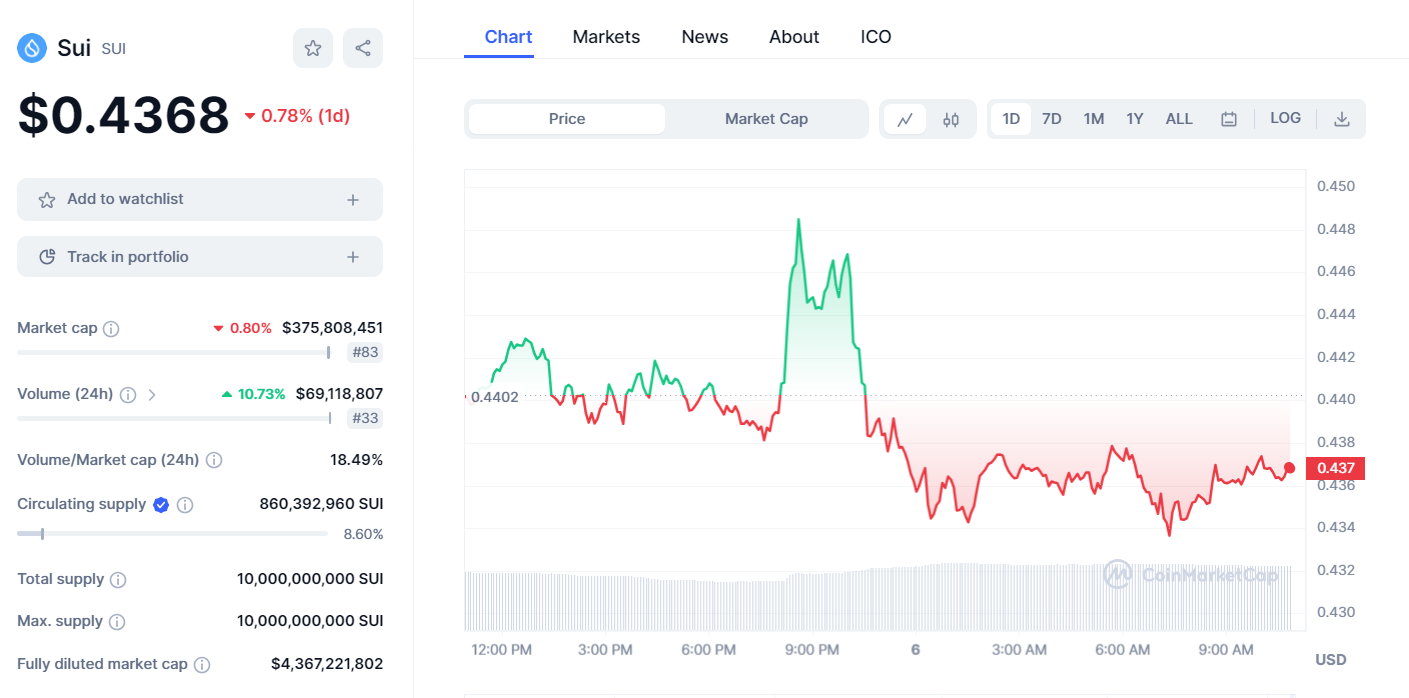Star Sui as a favorite
This screenshot has height=698, width=1409.
coord(313,48)
